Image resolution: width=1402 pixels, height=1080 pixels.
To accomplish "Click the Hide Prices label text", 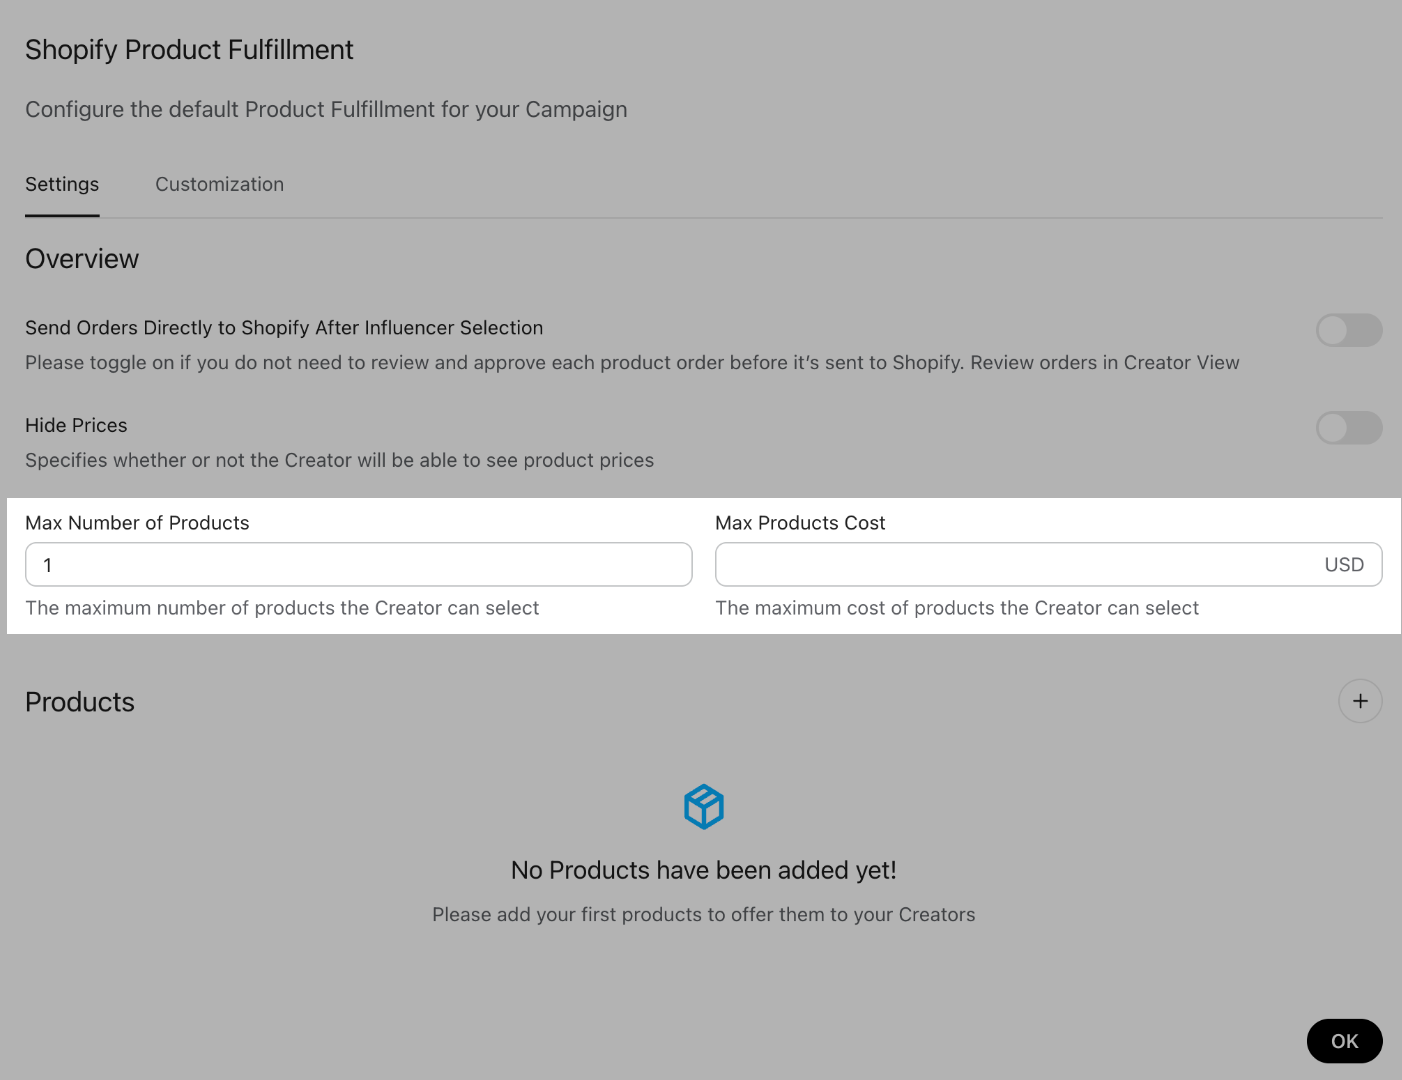I will 76,425.
